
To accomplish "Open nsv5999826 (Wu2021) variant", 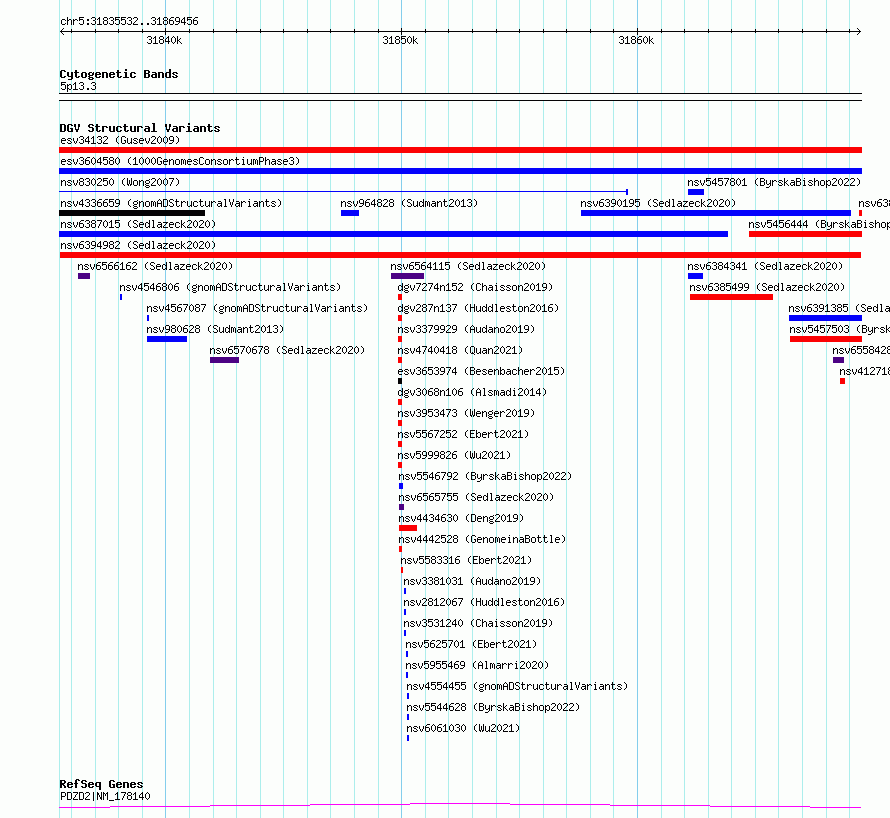I will (x=454, y=455).
